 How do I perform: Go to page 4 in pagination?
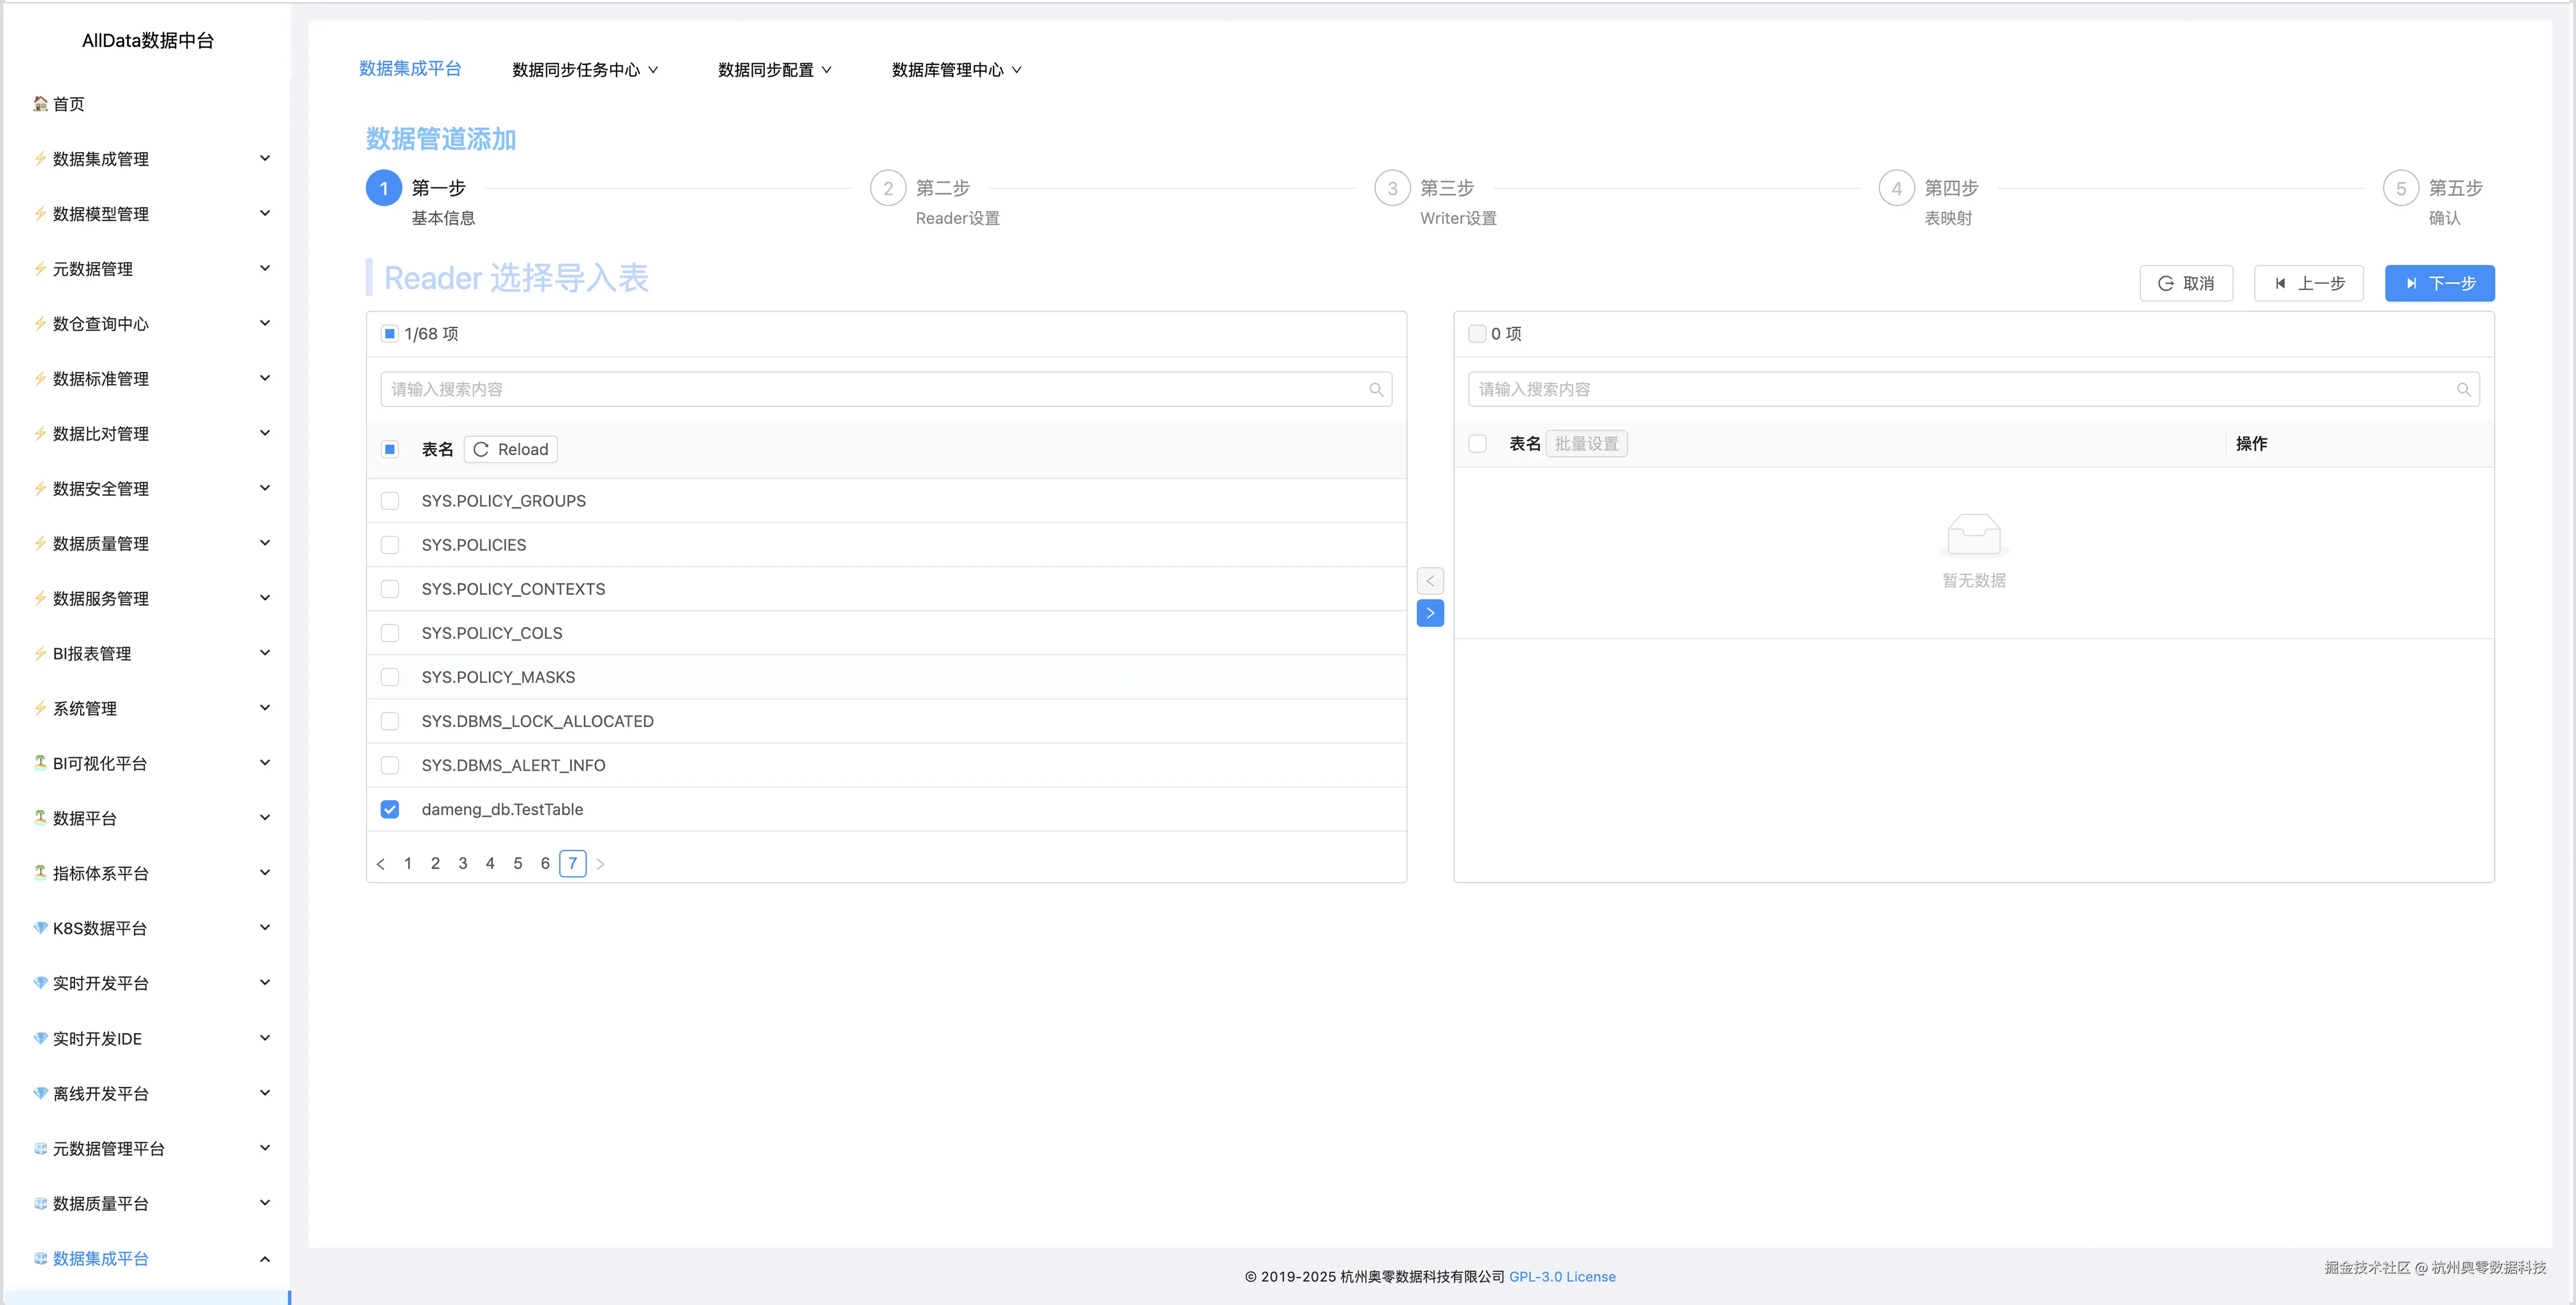click(490, 863)
